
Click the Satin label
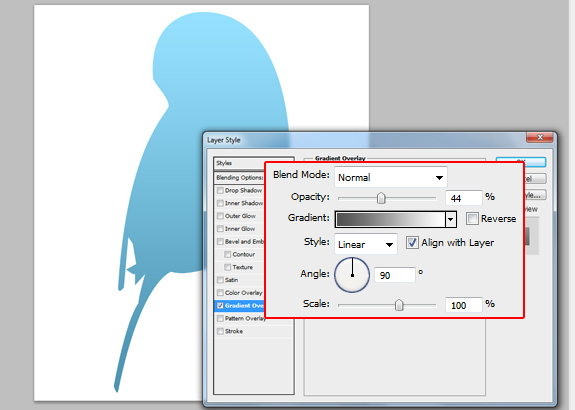pyautogui.click(x=231, y=280)
